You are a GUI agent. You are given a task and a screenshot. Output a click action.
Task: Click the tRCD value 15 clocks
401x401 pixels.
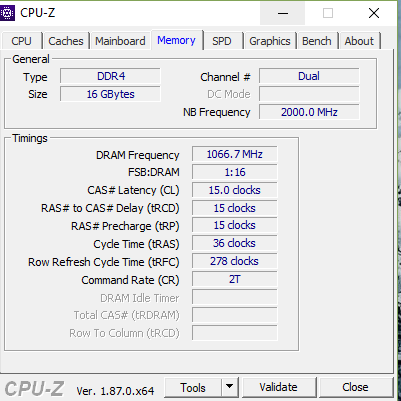(235, 208)
